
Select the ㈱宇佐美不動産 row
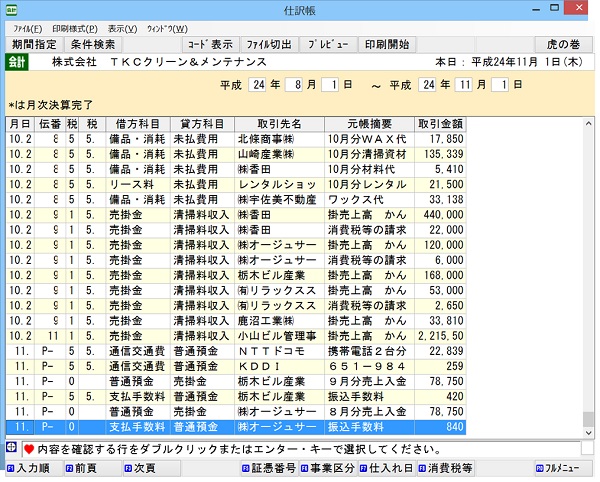[236, 199]
